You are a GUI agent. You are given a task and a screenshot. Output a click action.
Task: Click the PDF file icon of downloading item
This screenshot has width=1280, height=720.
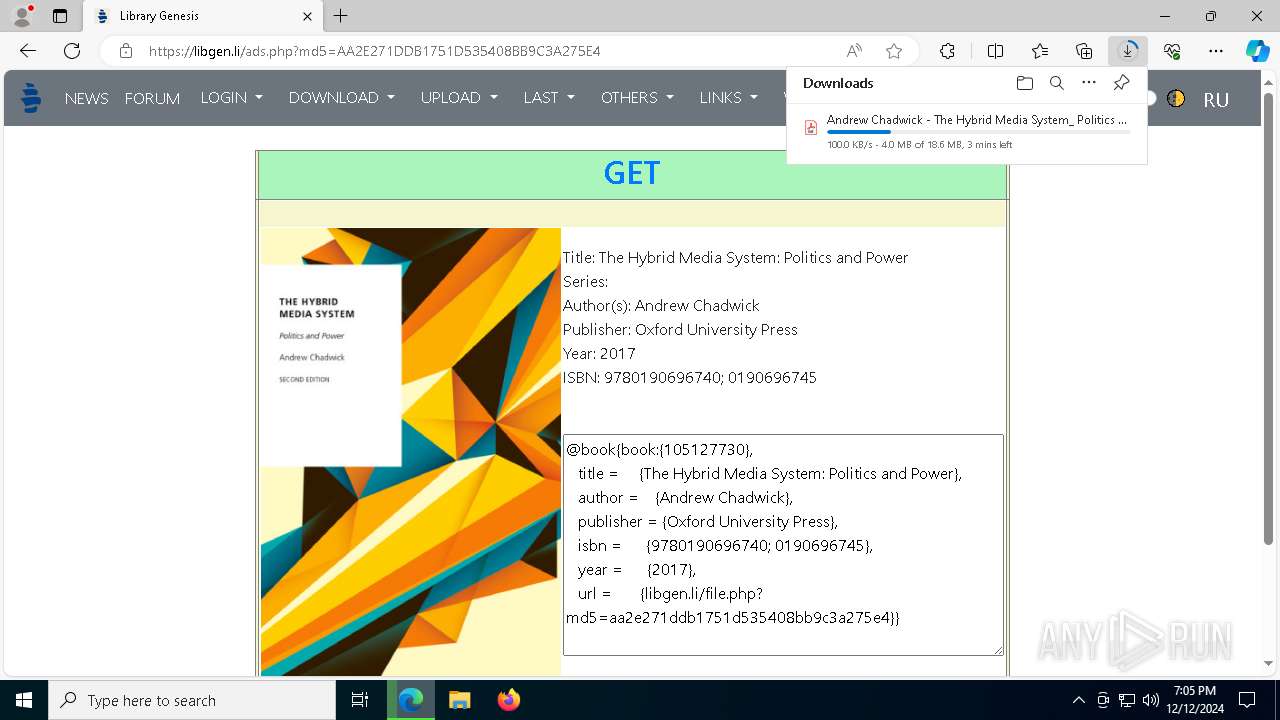click(x=811, y=127)
